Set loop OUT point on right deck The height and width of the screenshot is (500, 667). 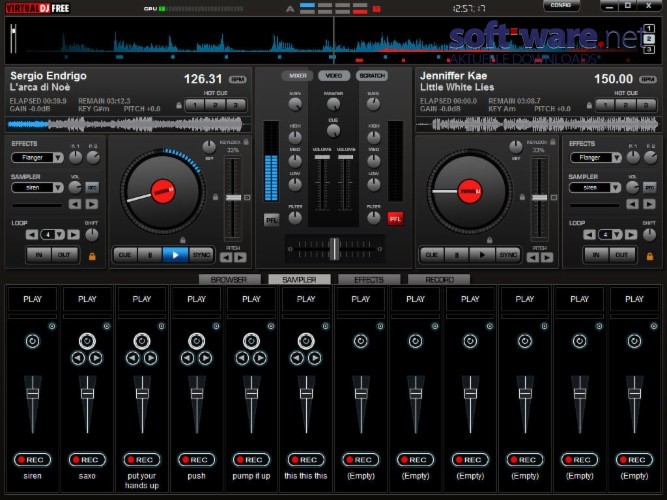pyautogui.click(x=621, y=255)
